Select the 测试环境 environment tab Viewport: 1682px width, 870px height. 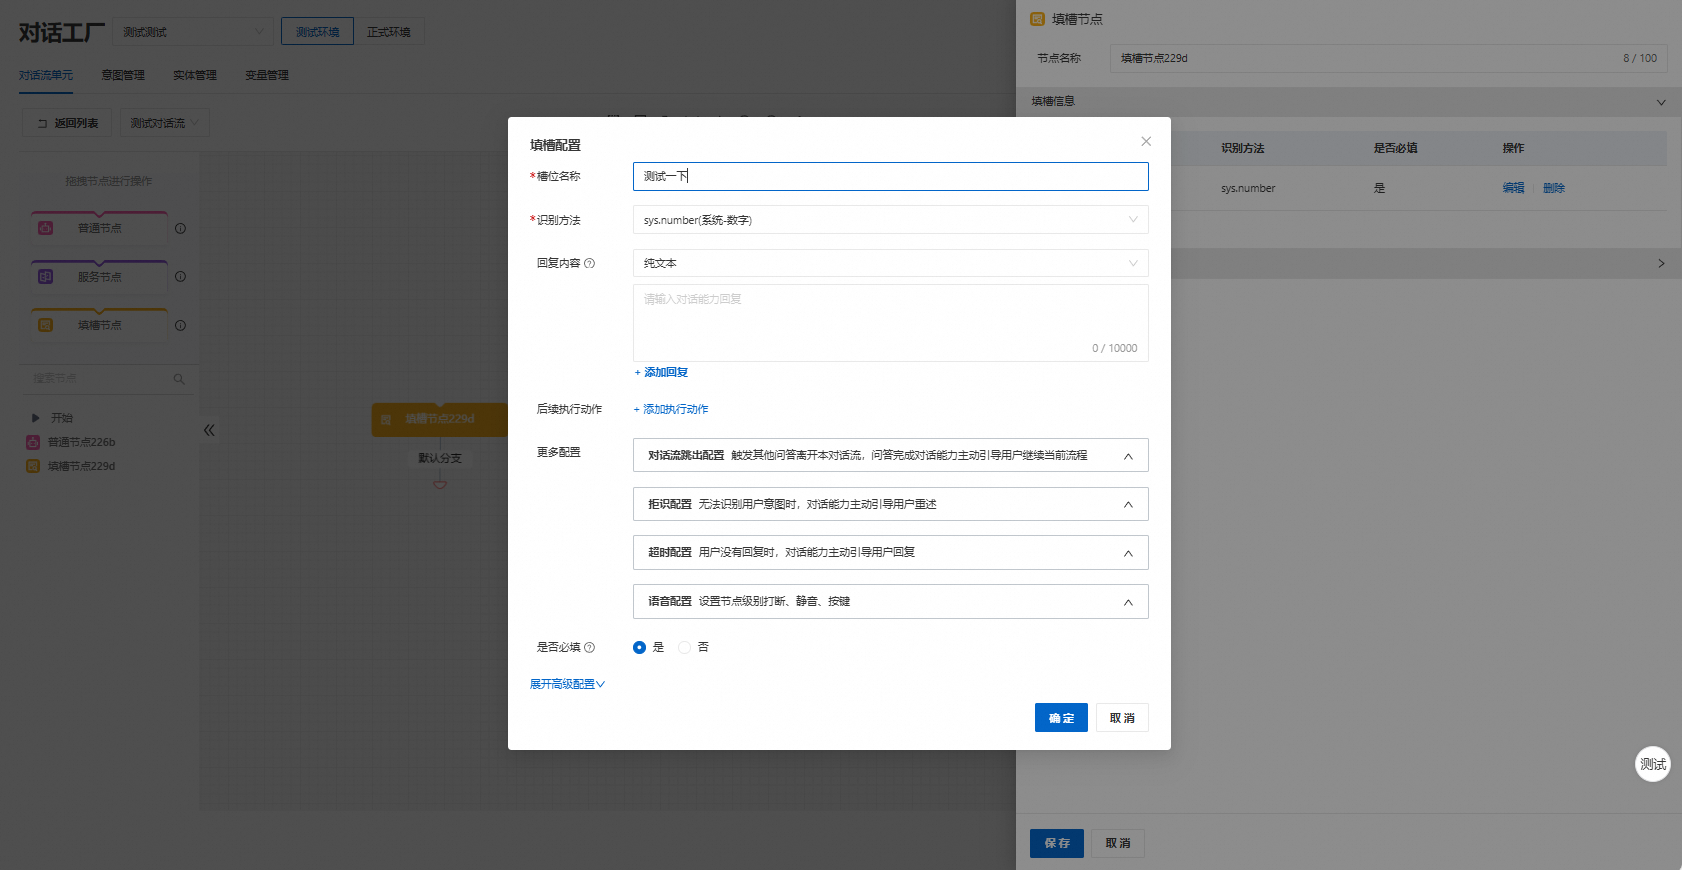point(317,32)
